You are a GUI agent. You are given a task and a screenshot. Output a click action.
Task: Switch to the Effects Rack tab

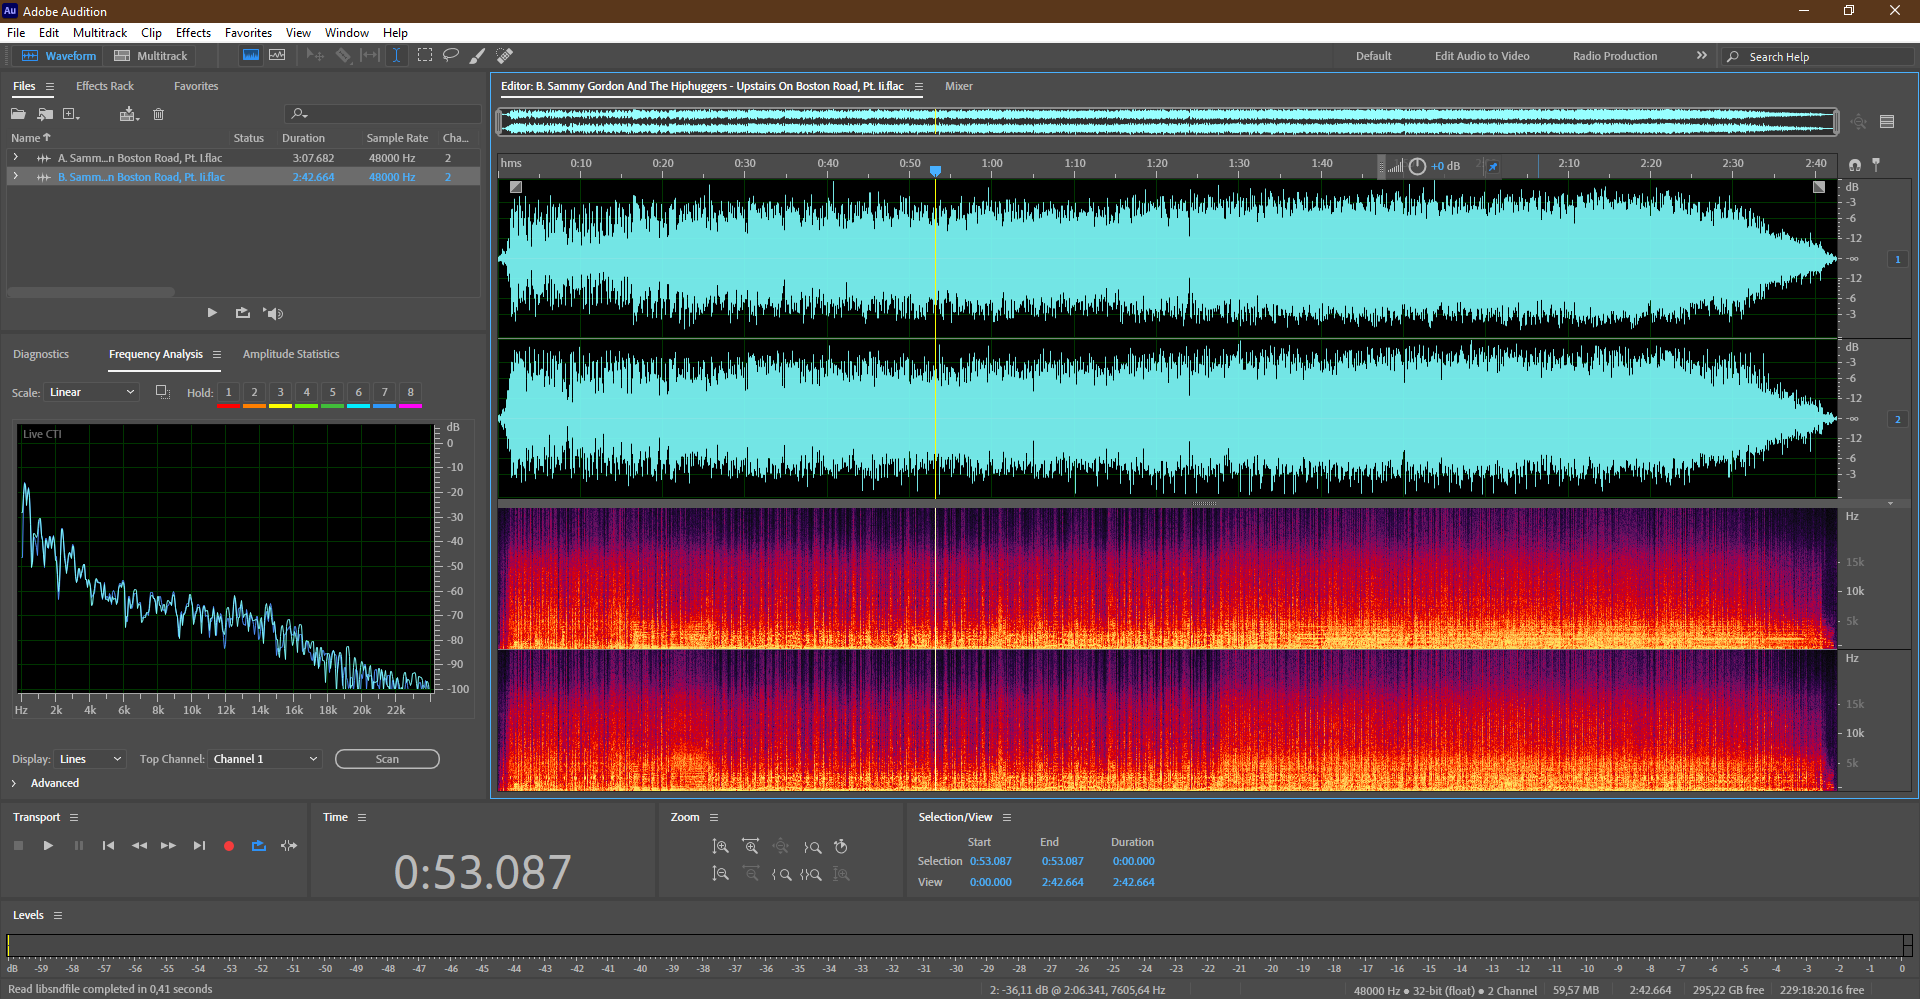coord(105,86)
